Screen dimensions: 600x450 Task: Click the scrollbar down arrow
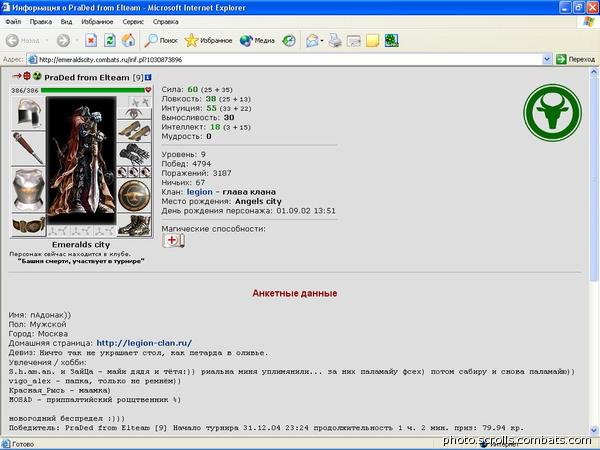[x=594, y=430]
